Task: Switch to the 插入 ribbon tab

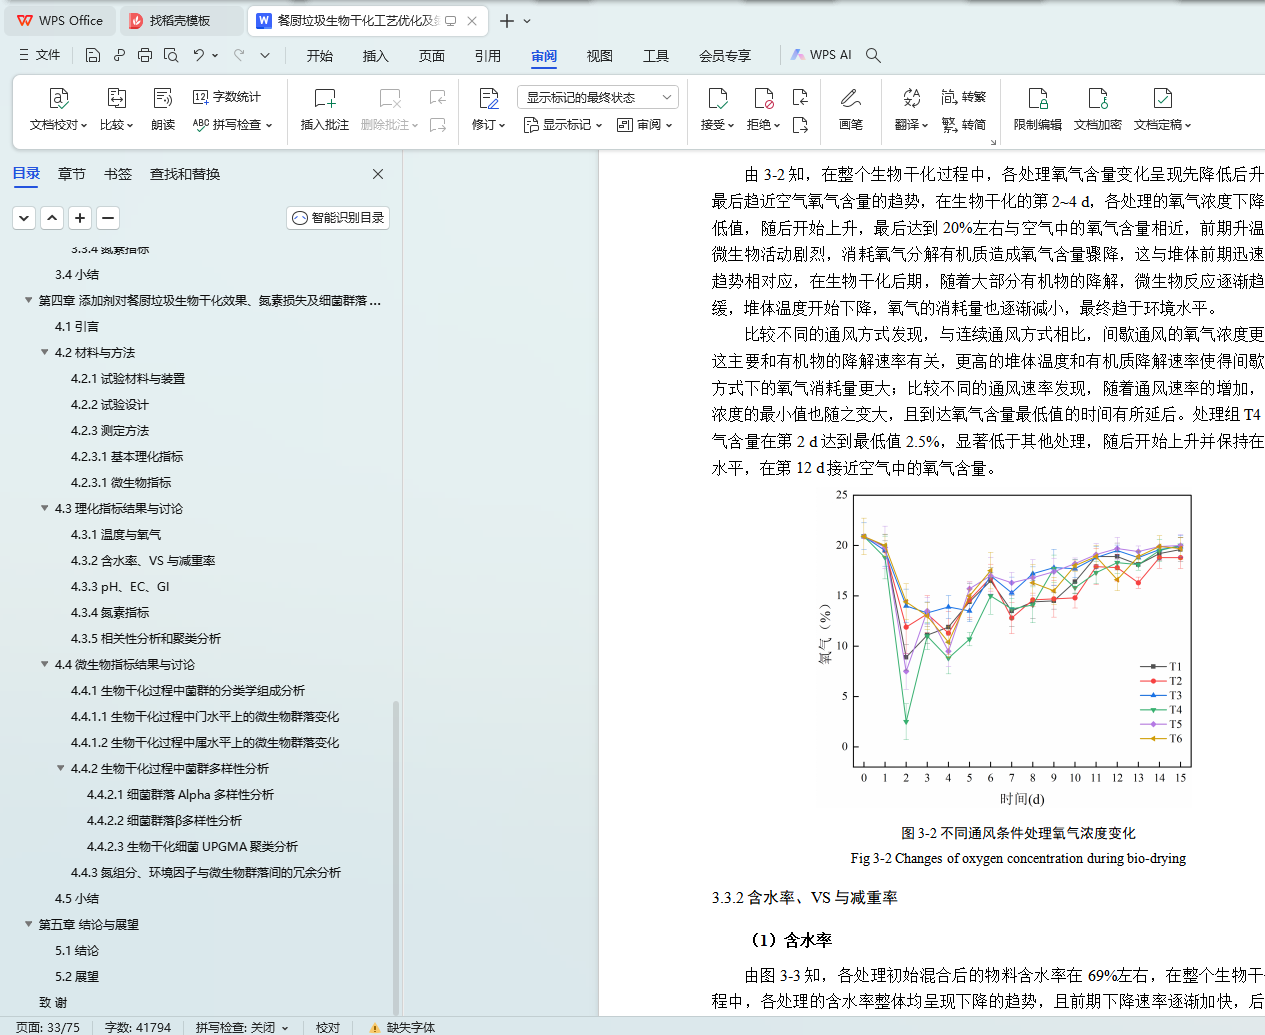Action: point(376,56)
